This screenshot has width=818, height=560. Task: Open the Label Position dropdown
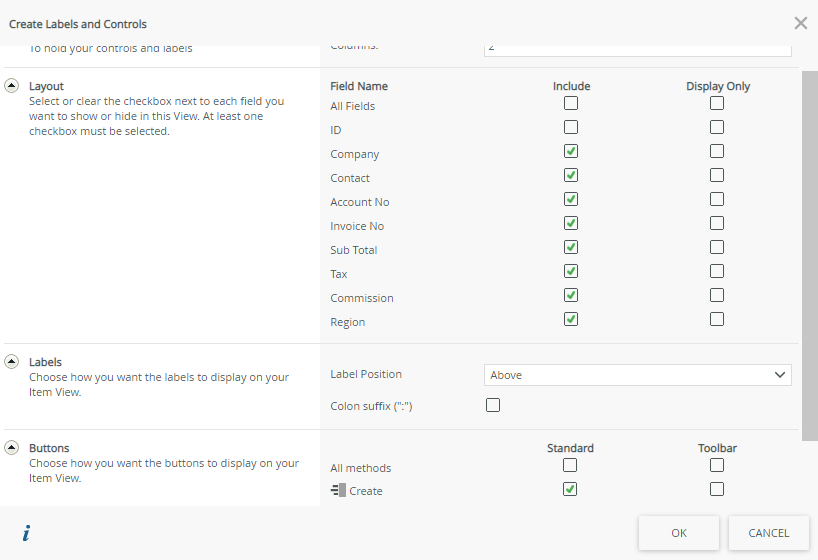[x=638, y=375]
